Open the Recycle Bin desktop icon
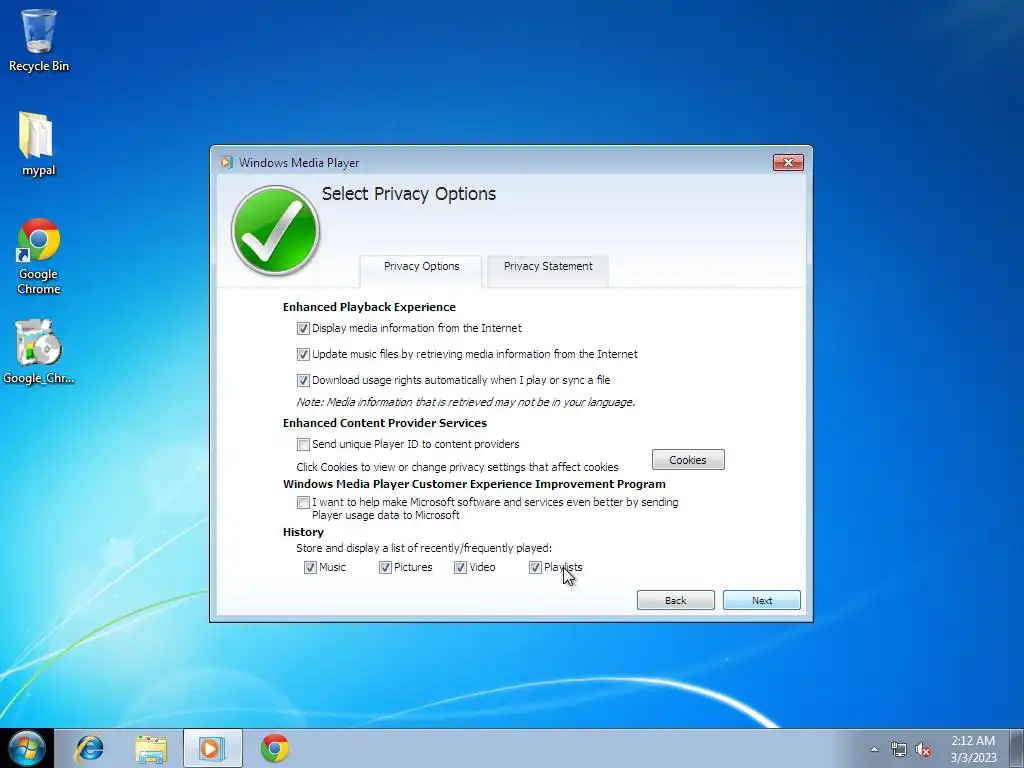1024x768 pixels. 39,40
